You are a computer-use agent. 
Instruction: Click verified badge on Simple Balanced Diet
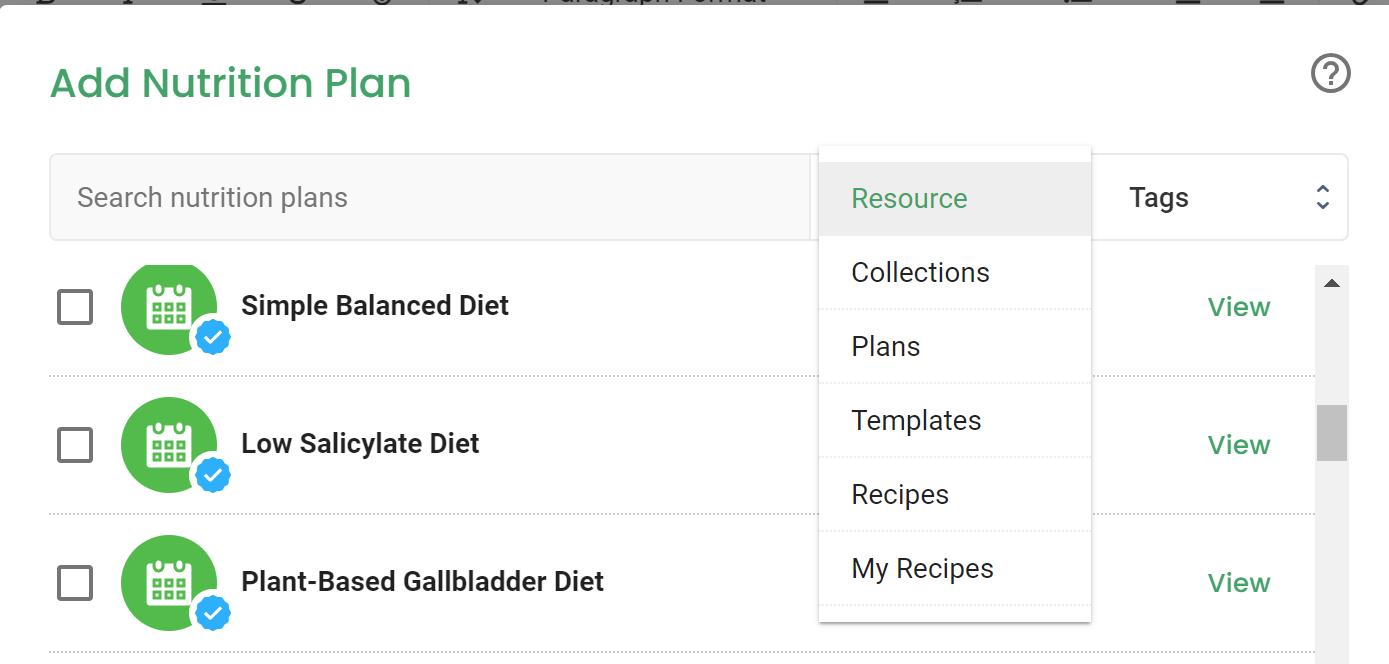click(x=213, y=338)
